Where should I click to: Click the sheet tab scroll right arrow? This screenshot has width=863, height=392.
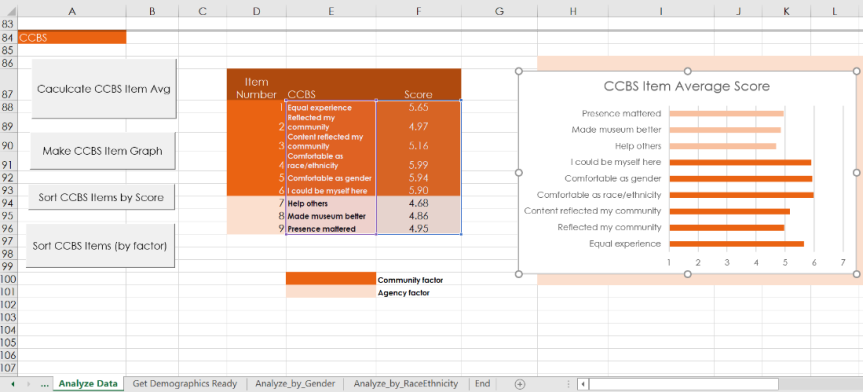click(x=28, y=384)
